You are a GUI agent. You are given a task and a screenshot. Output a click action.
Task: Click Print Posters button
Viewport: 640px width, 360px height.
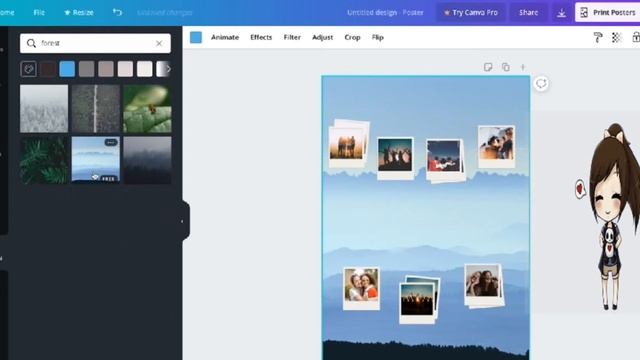[608, 13]
